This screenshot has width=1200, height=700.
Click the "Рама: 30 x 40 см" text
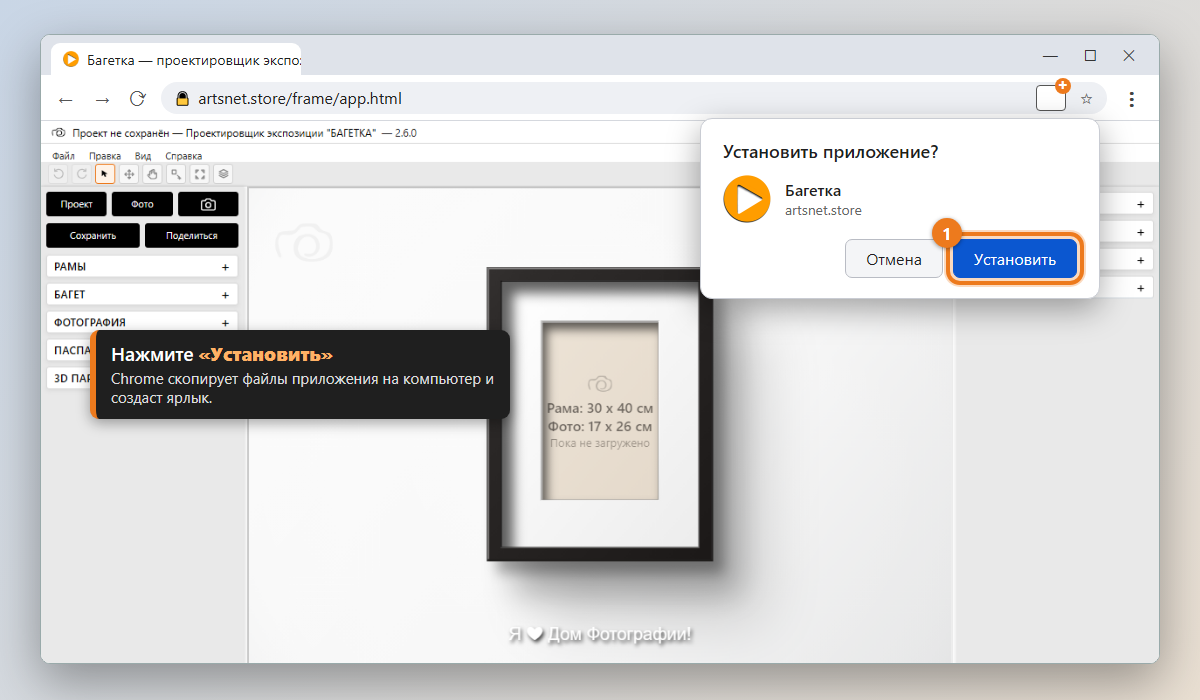(600, 409)
